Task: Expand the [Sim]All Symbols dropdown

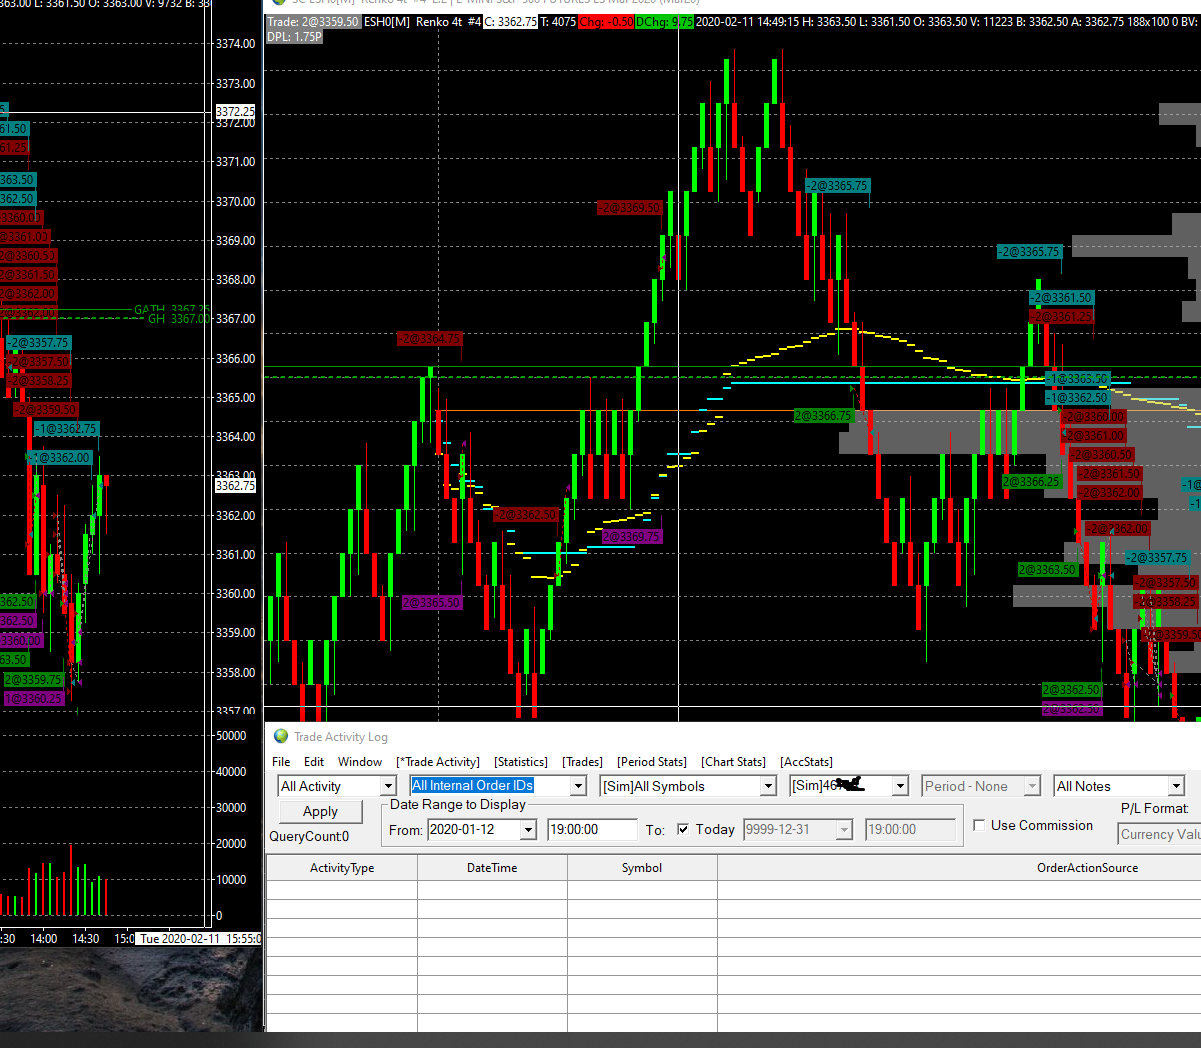Action: (x=768, y=787)
